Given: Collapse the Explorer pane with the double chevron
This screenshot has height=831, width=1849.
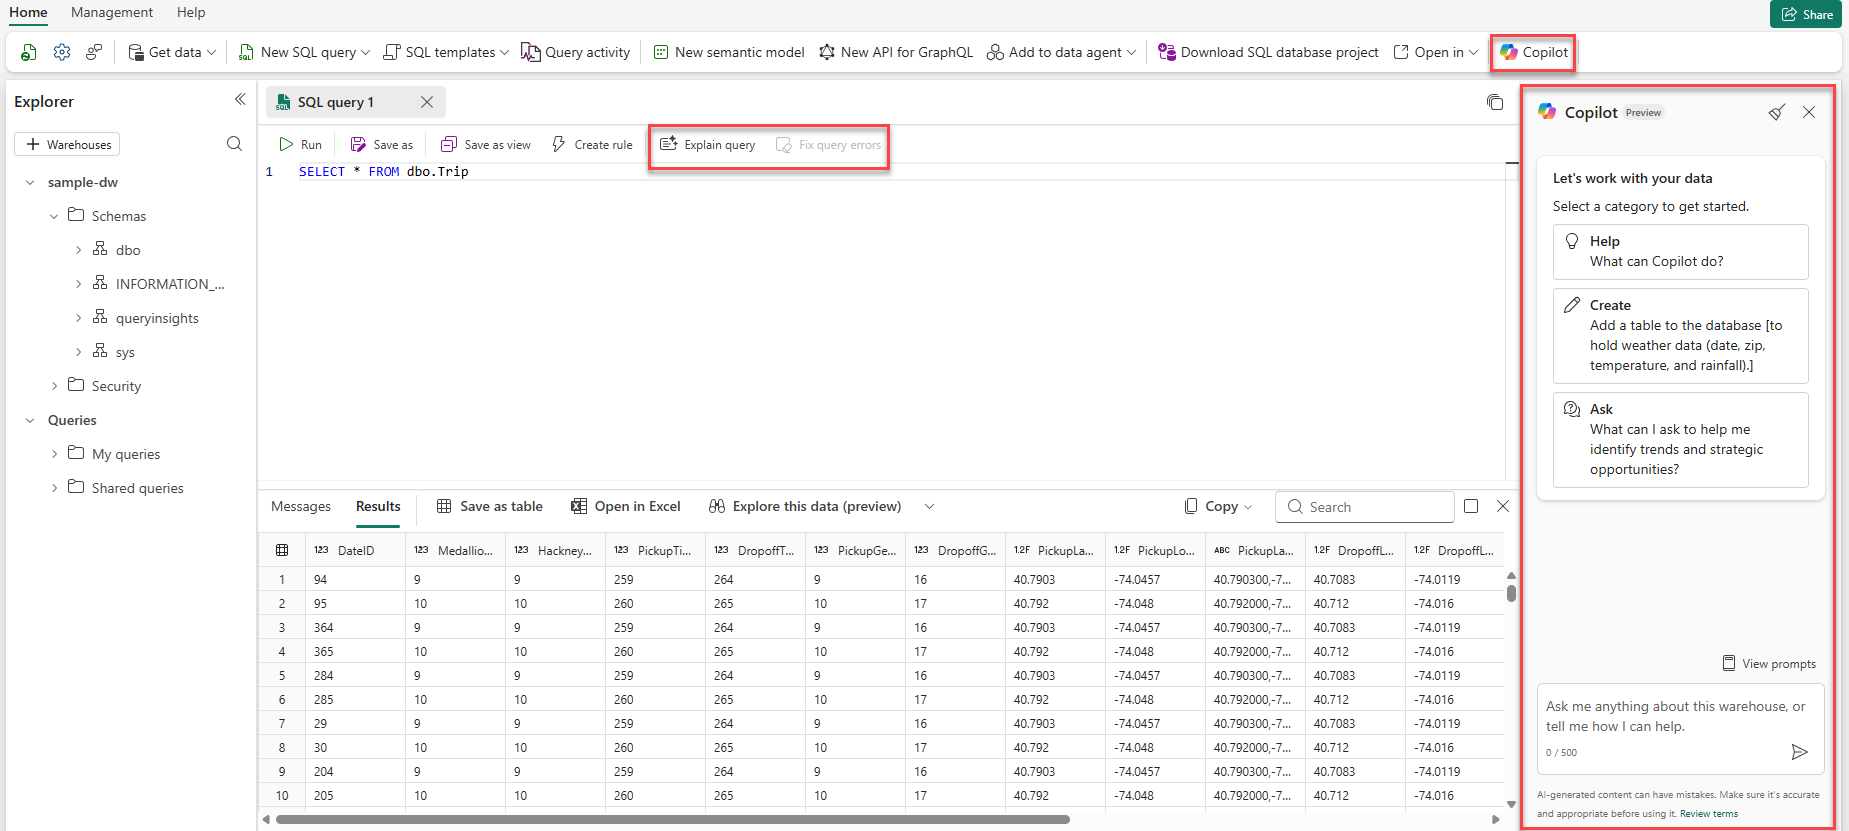Looking at the screenshot, I should (x=240, y=99).
